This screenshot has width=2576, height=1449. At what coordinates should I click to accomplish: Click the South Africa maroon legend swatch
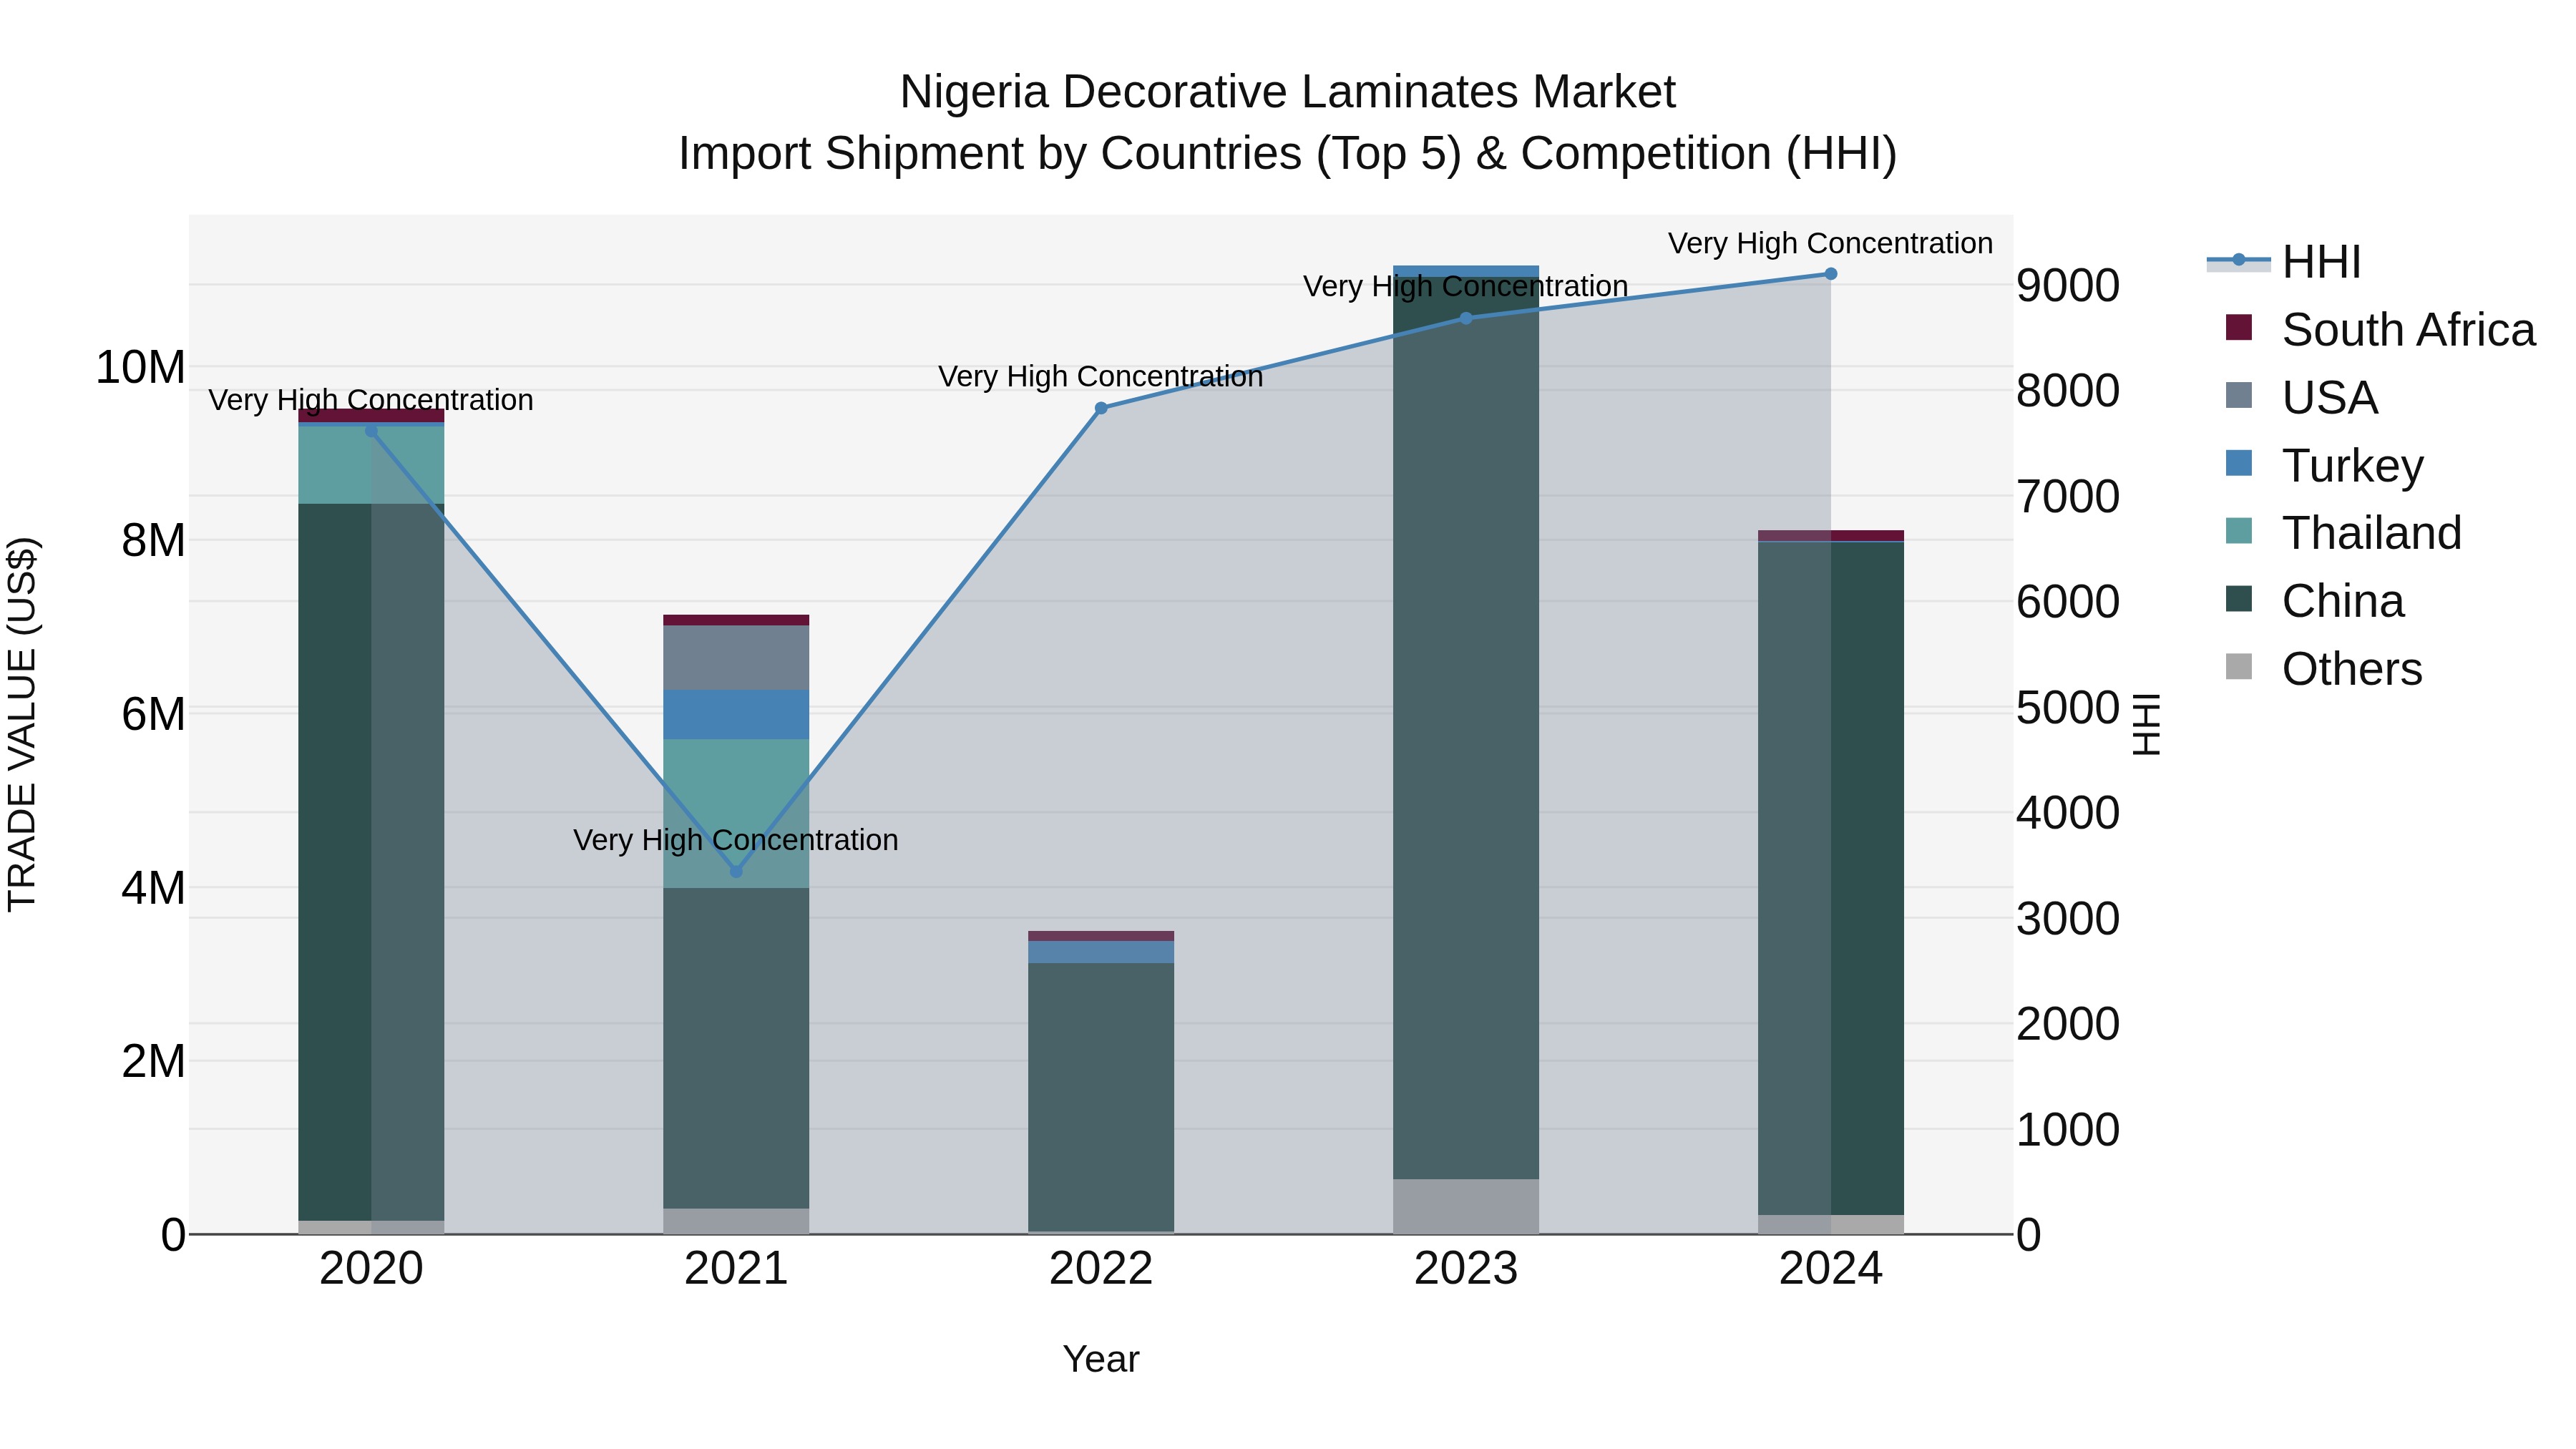tap(2239, 328)
